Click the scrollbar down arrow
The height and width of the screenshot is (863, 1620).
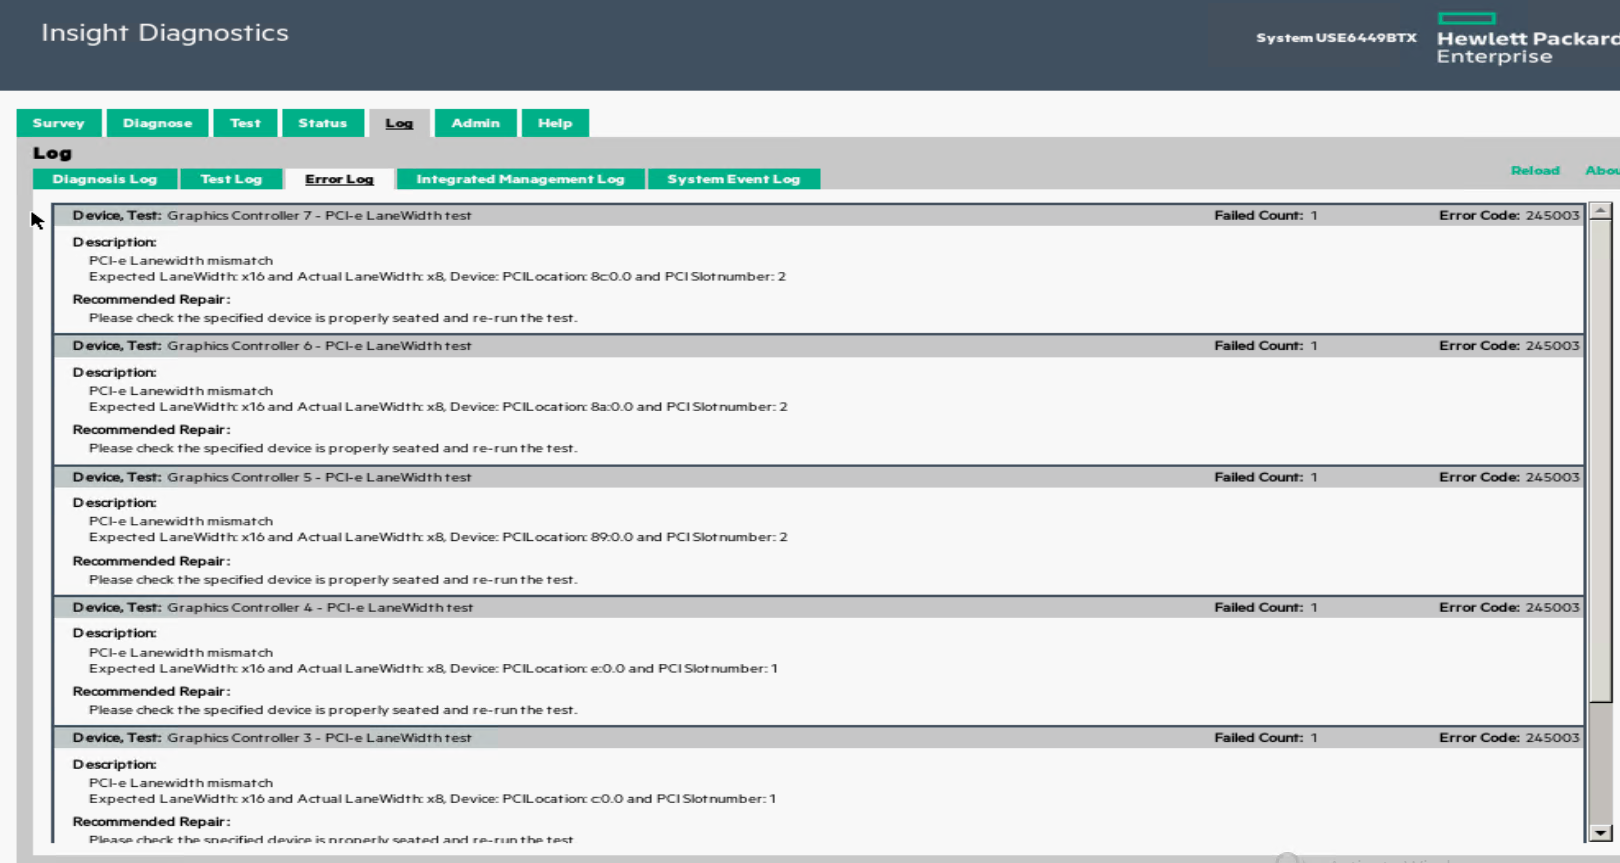(x=1600, y=833)
